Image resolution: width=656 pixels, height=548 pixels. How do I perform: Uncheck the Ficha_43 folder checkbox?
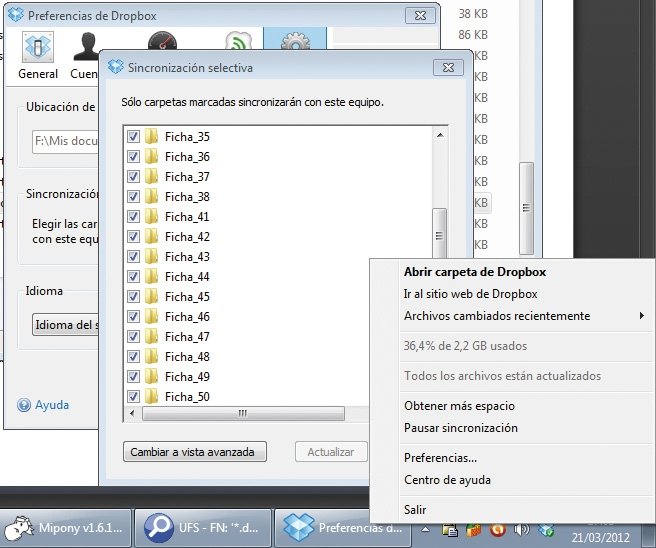[133, 256]
